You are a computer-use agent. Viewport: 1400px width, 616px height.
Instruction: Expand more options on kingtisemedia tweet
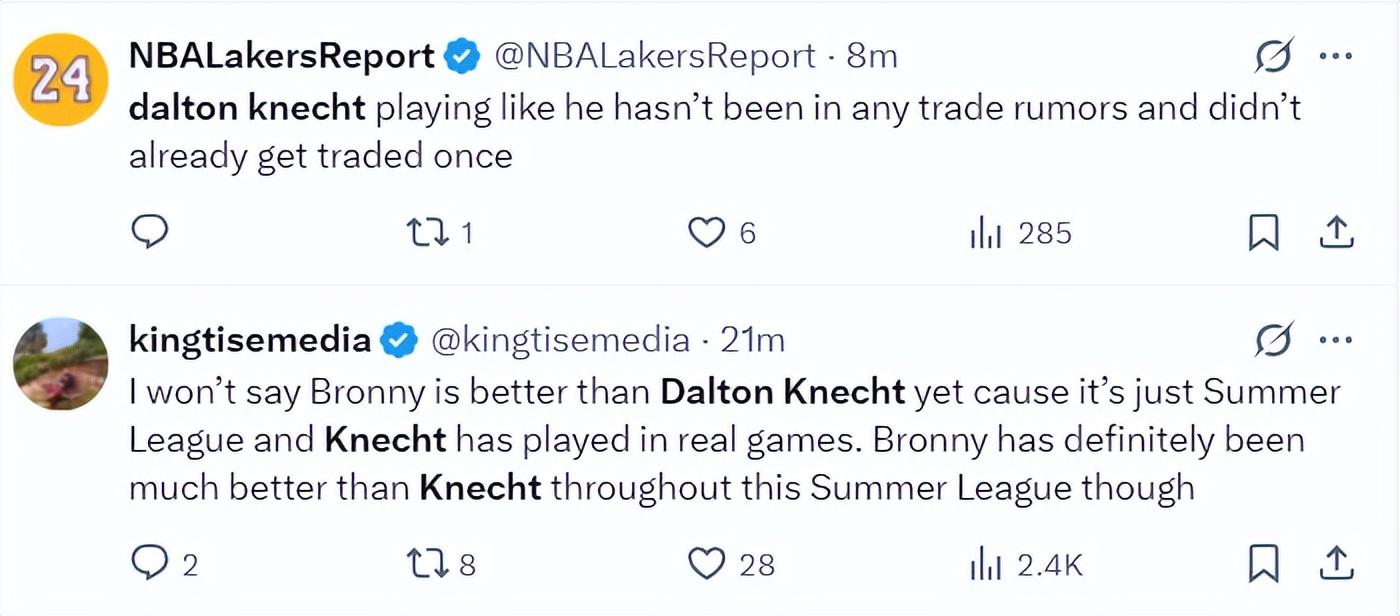pyautogui.click(x=1336, y=340)
